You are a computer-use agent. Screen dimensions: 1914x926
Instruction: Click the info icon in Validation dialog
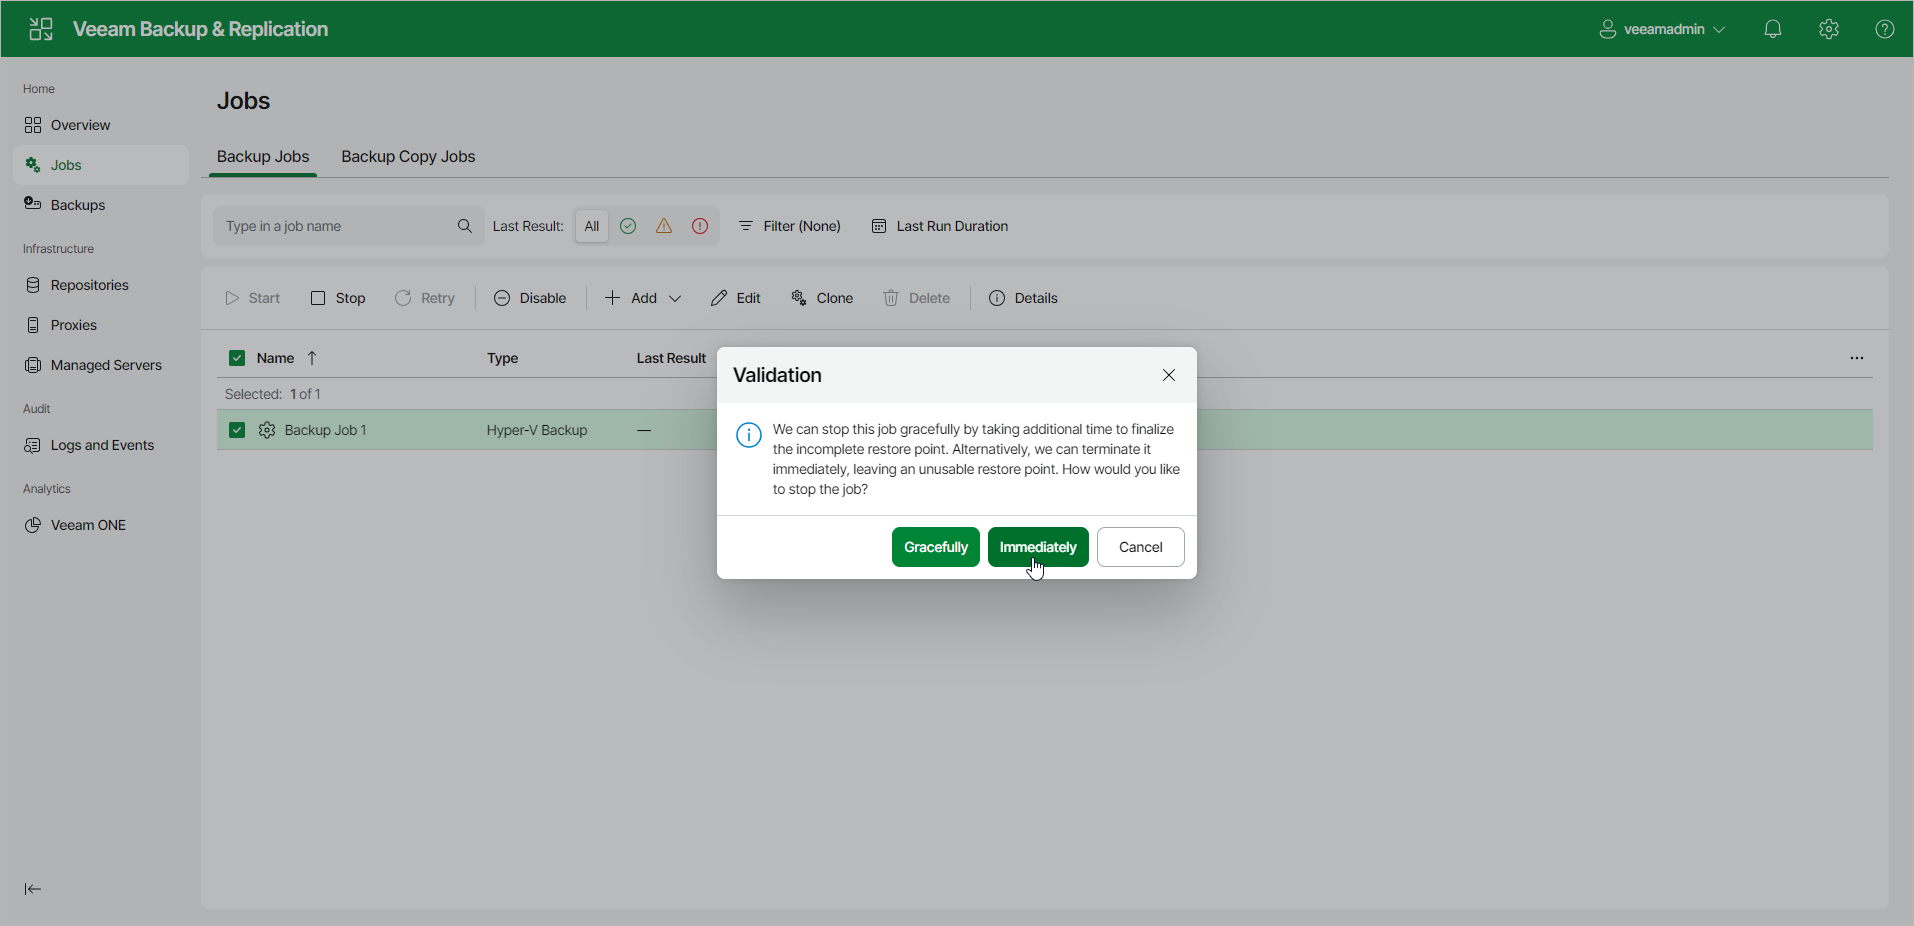pos(749,435)
